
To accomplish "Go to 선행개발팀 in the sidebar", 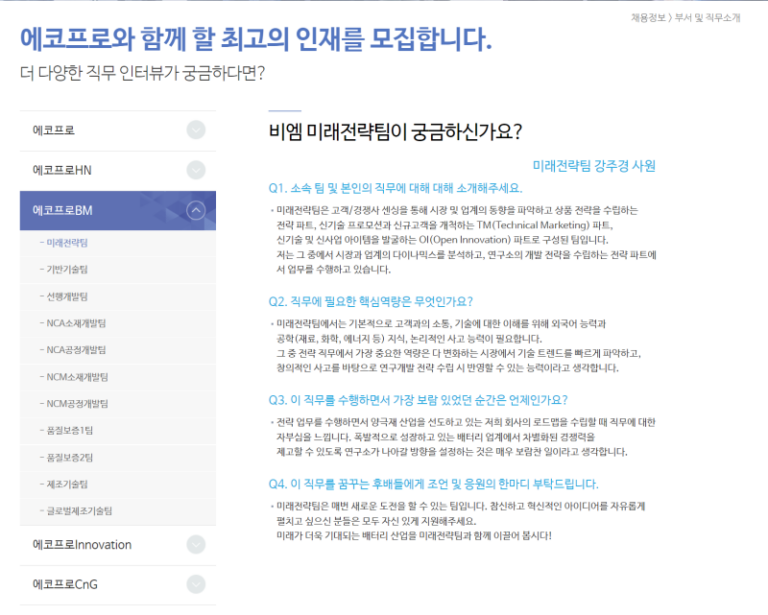I will tap(68, 297).
